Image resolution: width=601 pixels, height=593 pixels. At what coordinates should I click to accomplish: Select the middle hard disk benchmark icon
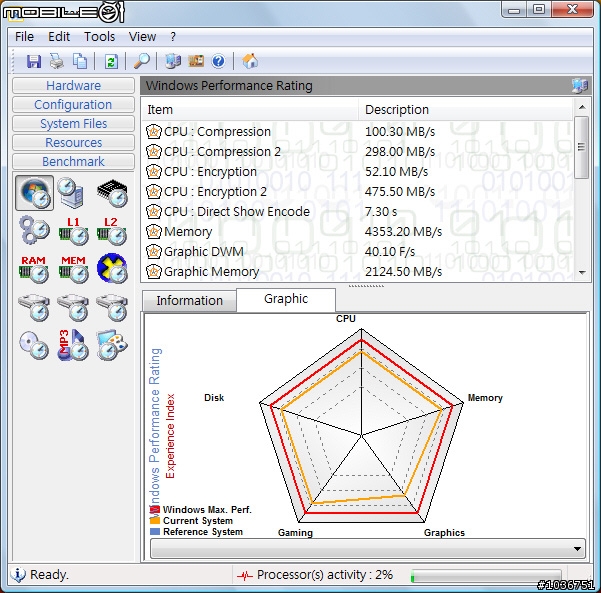point(73,307)
